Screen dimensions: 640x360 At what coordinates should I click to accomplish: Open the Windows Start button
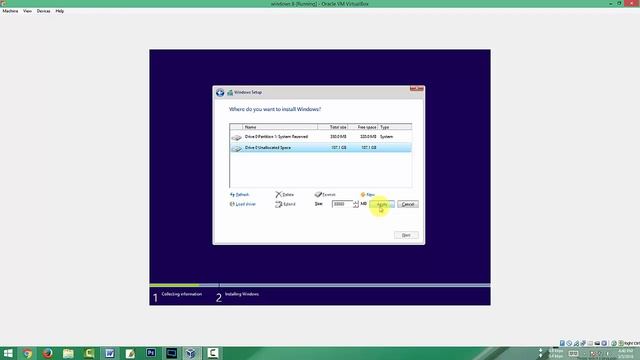click(x=8, y=353)
